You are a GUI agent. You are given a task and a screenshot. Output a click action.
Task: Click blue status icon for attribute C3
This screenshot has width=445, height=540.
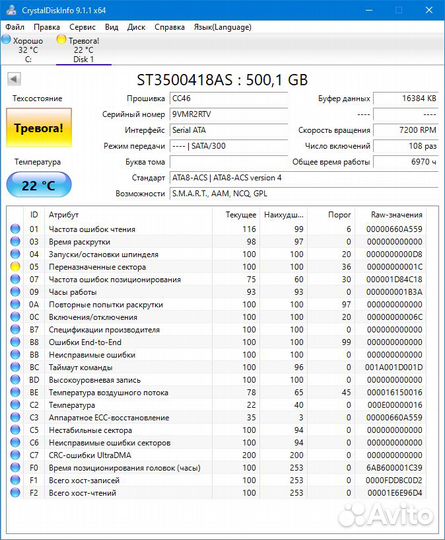(15, 417)
